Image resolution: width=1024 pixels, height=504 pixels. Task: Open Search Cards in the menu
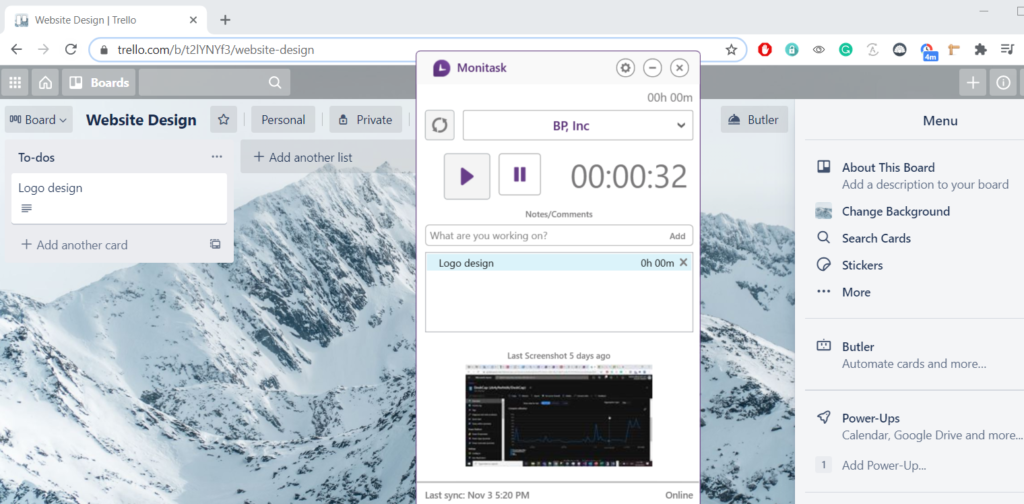point(876,238)
